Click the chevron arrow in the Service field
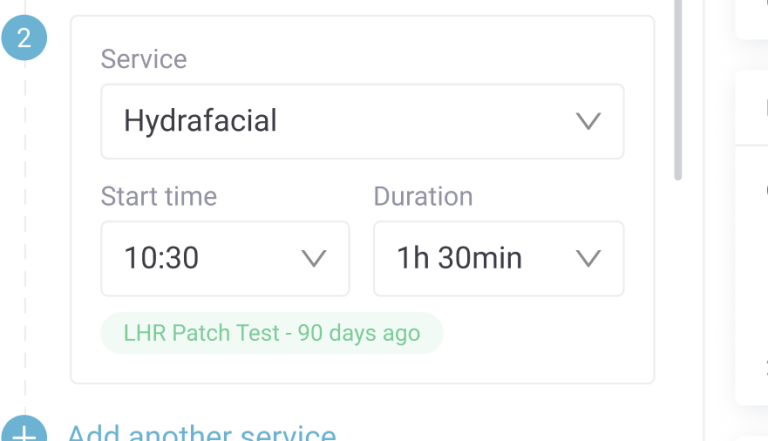Image resolution: width=768 pixels, height=441 pixels. (x=589, y=122)
